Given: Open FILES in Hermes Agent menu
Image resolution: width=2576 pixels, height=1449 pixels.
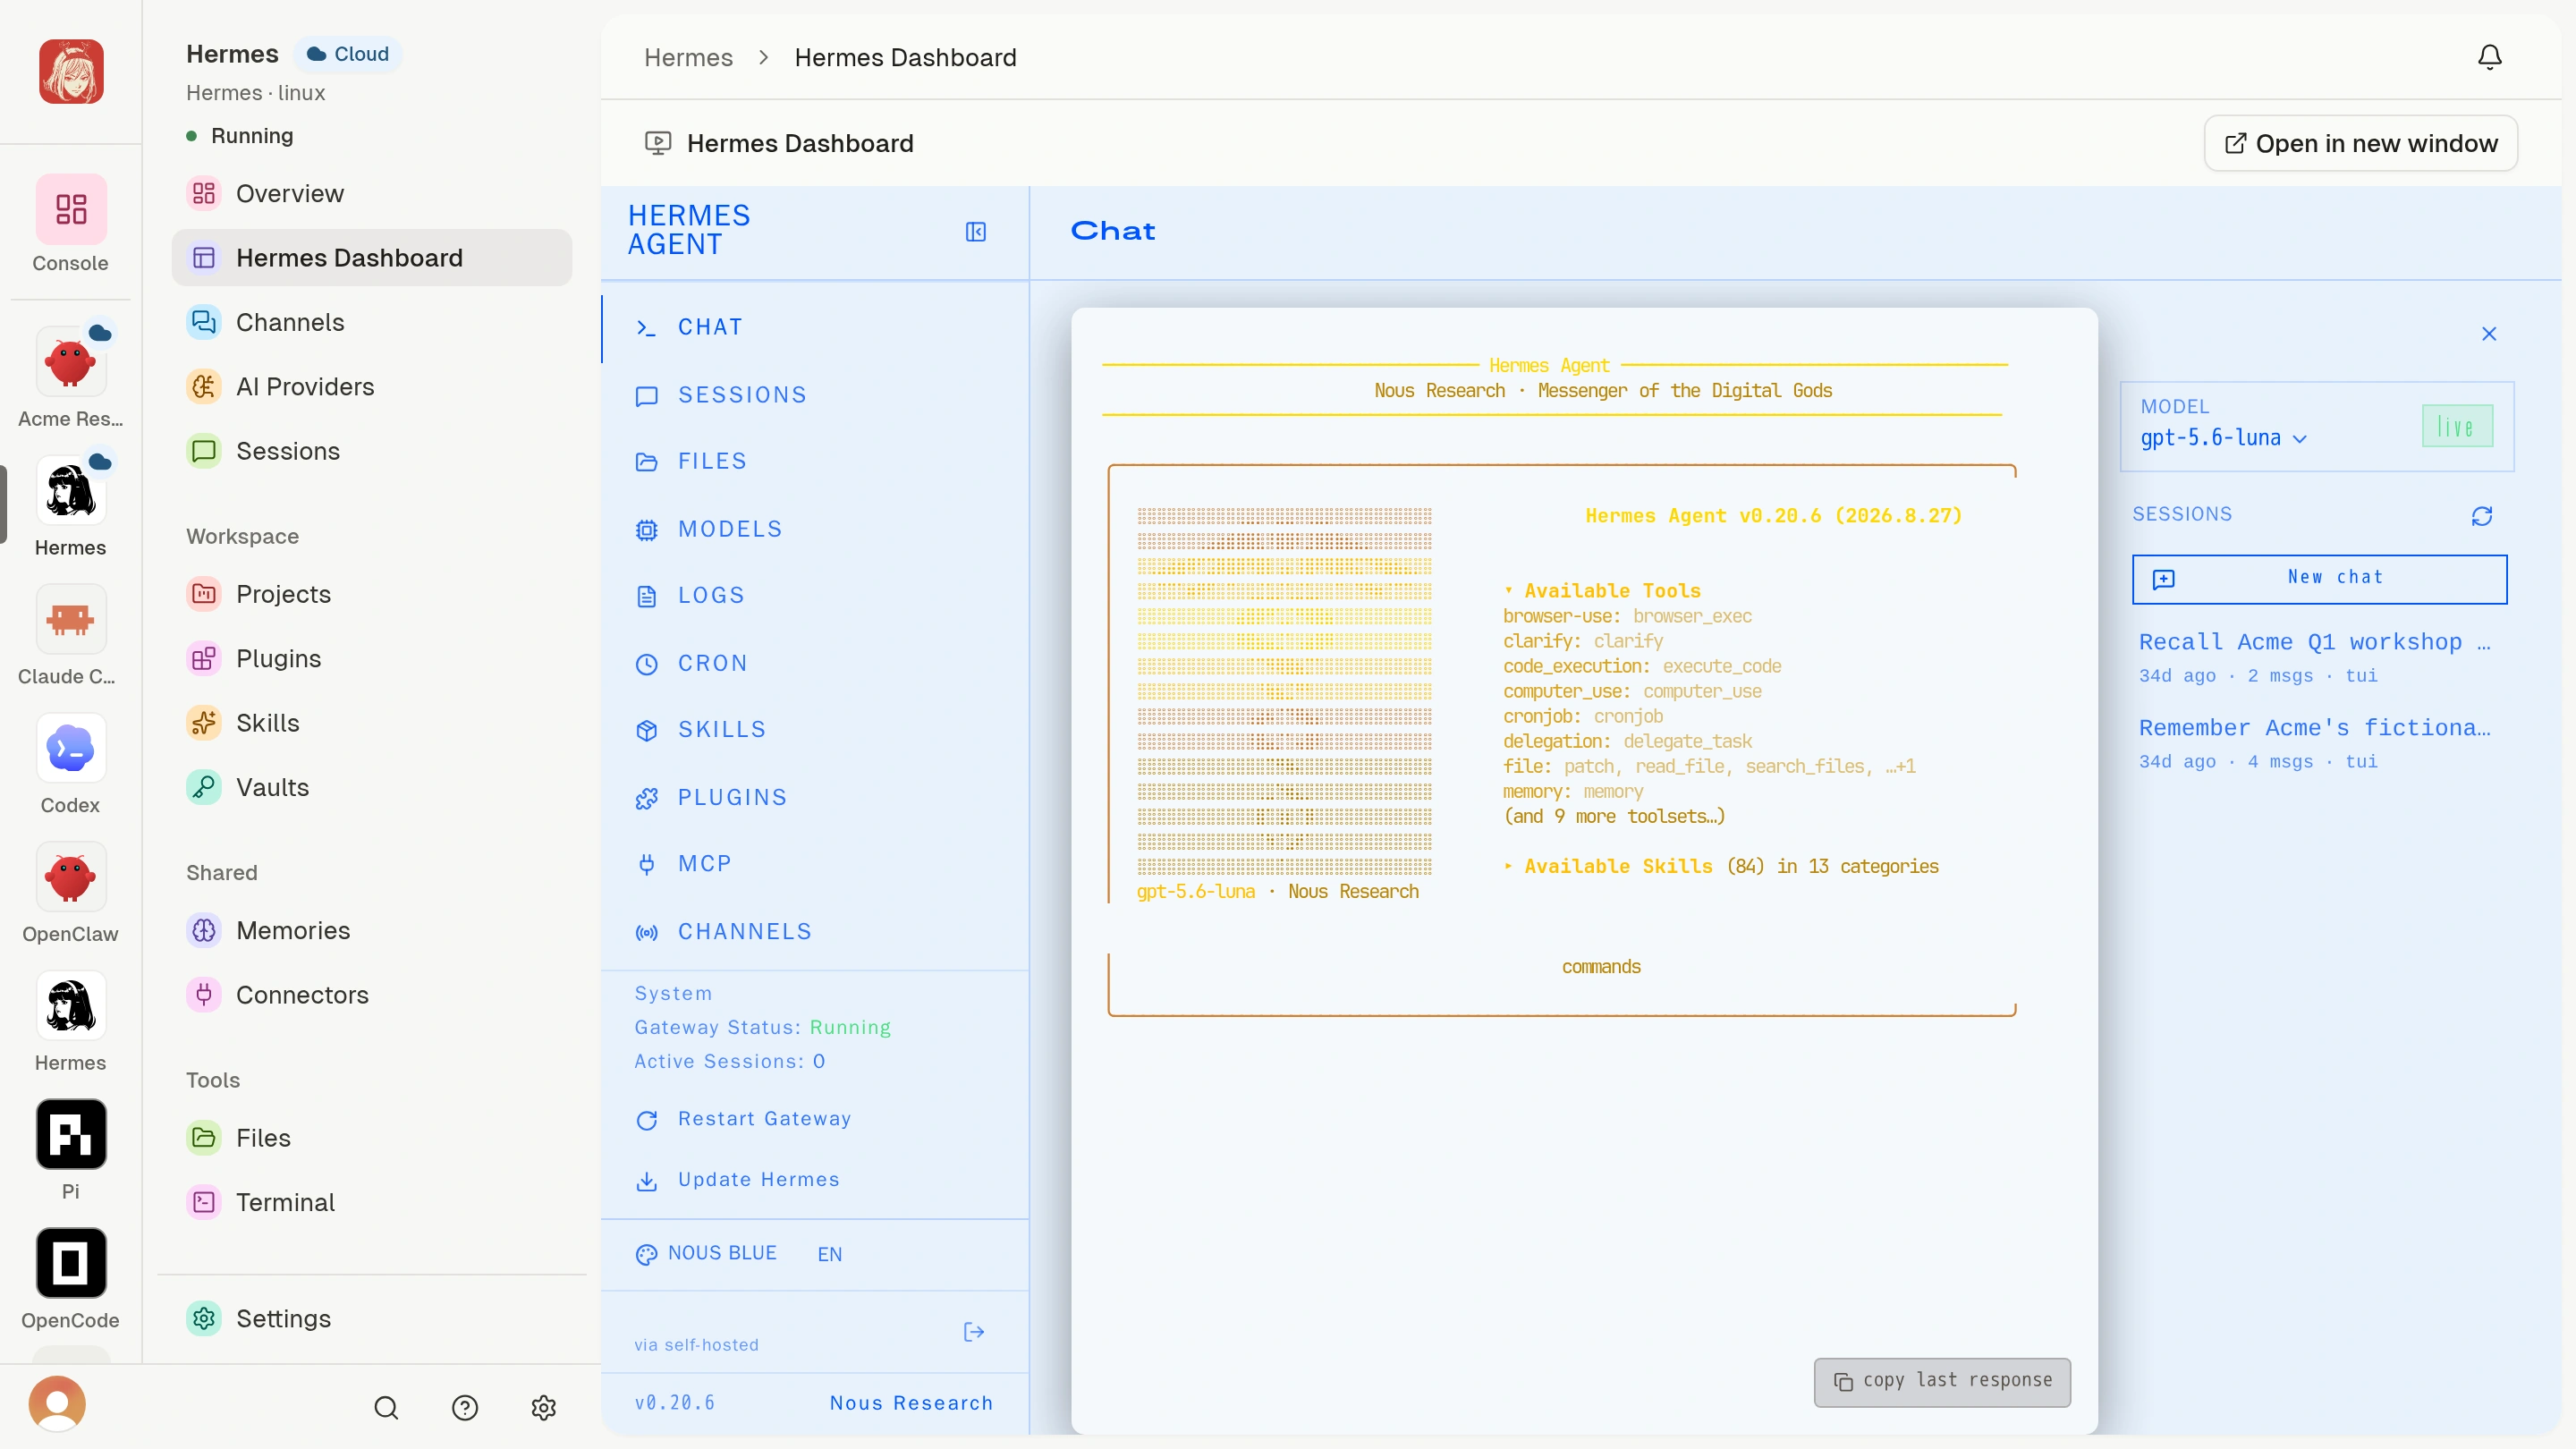Looking at the screenshot, I should click(815, 462).
